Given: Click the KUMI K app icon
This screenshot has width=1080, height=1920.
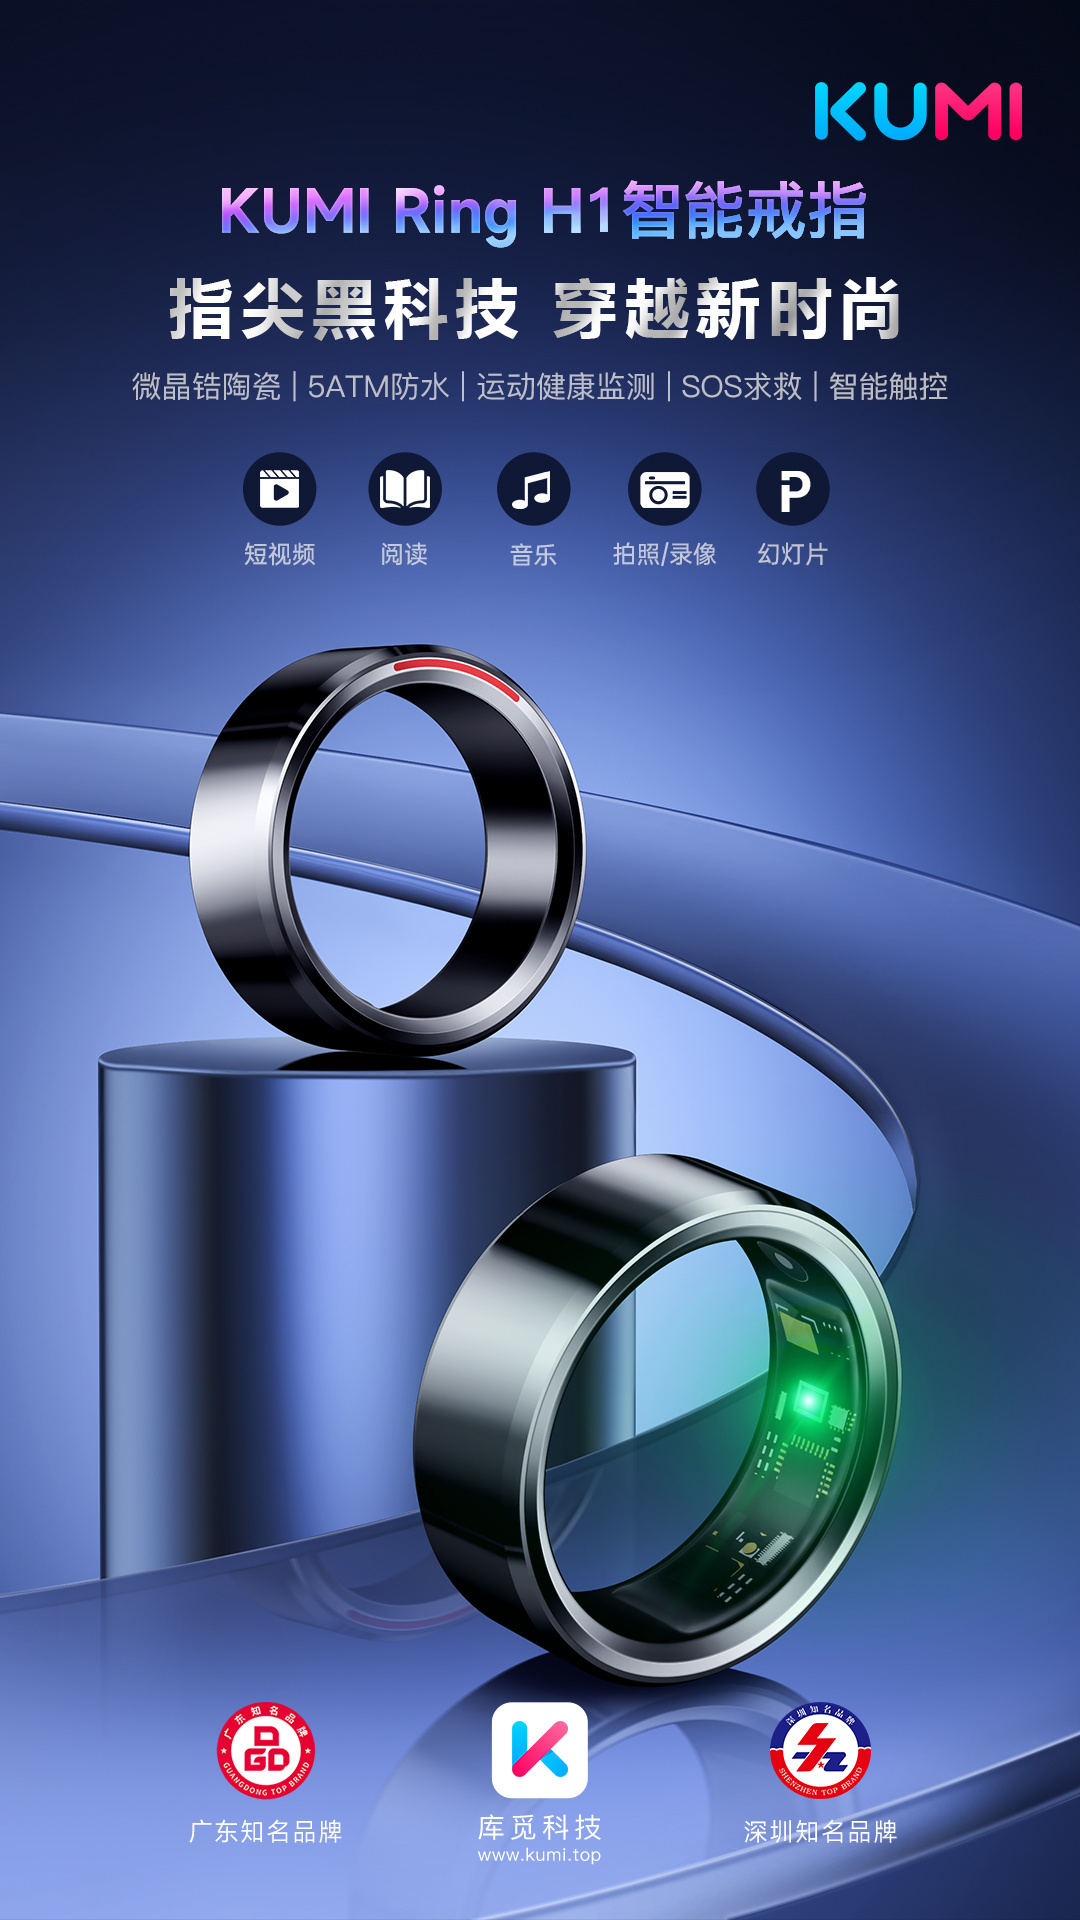Looking at the screenshot, I should (540, 1750).
